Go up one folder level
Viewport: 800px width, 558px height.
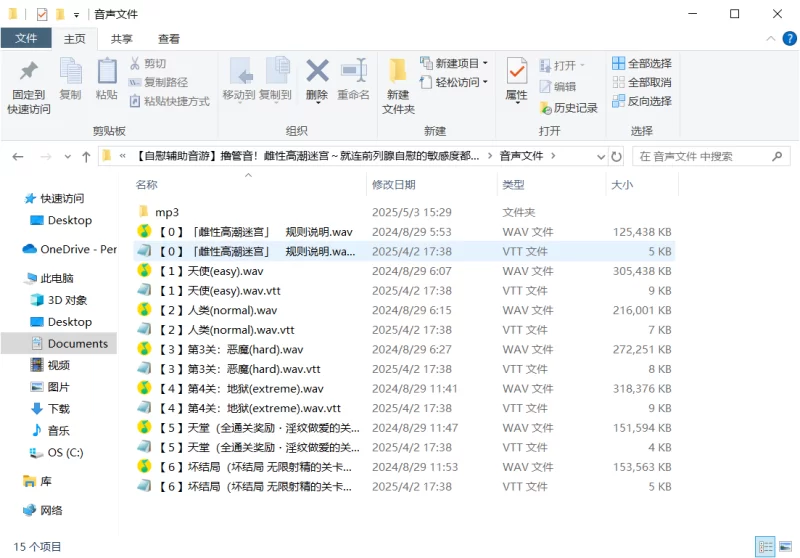pos(86,157)
